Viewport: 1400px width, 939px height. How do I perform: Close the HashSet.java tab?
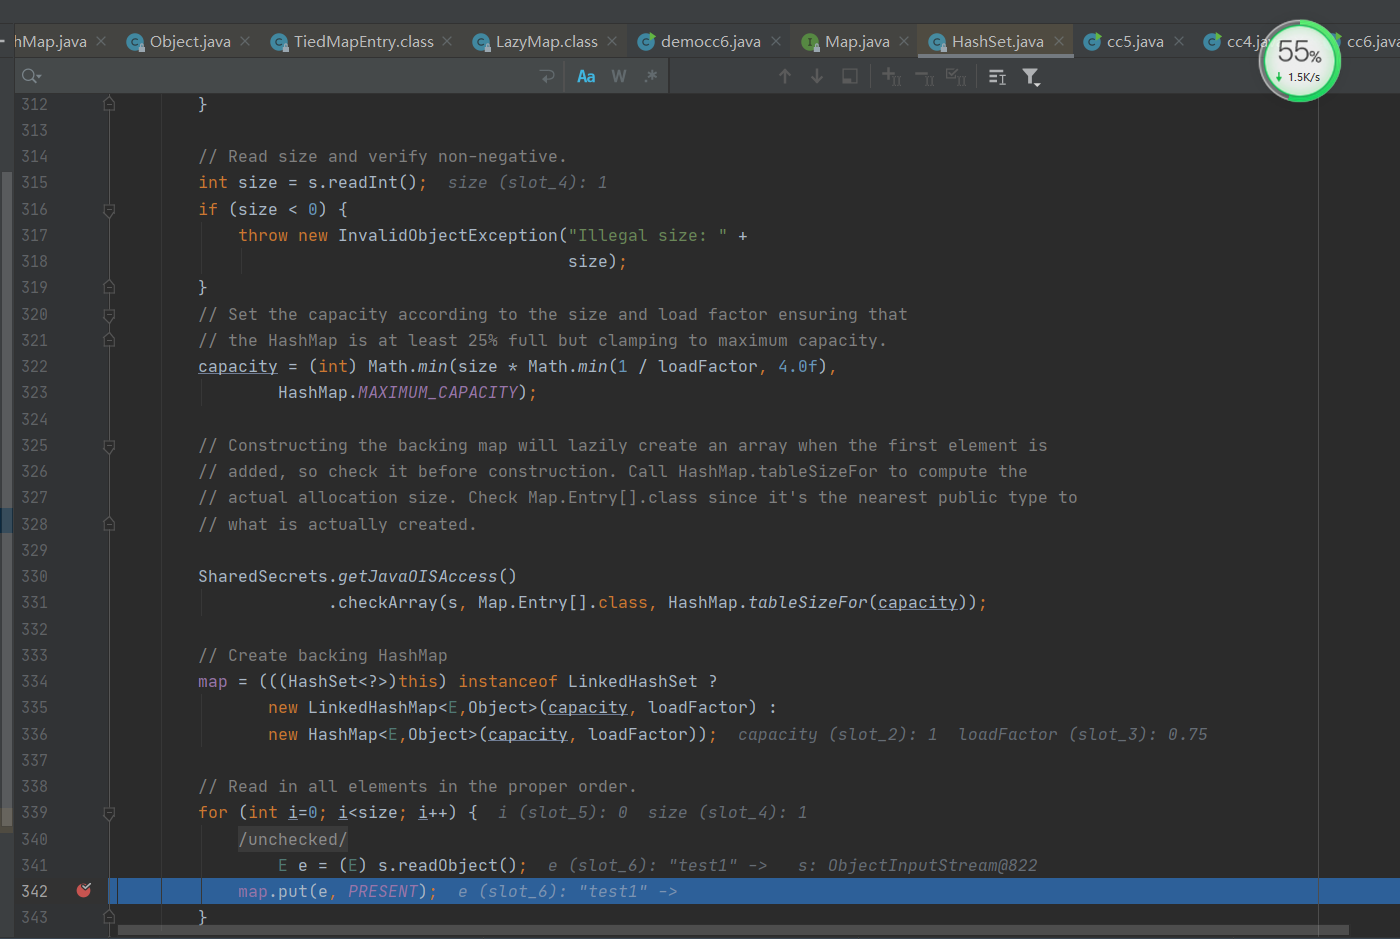(1059, 41)
